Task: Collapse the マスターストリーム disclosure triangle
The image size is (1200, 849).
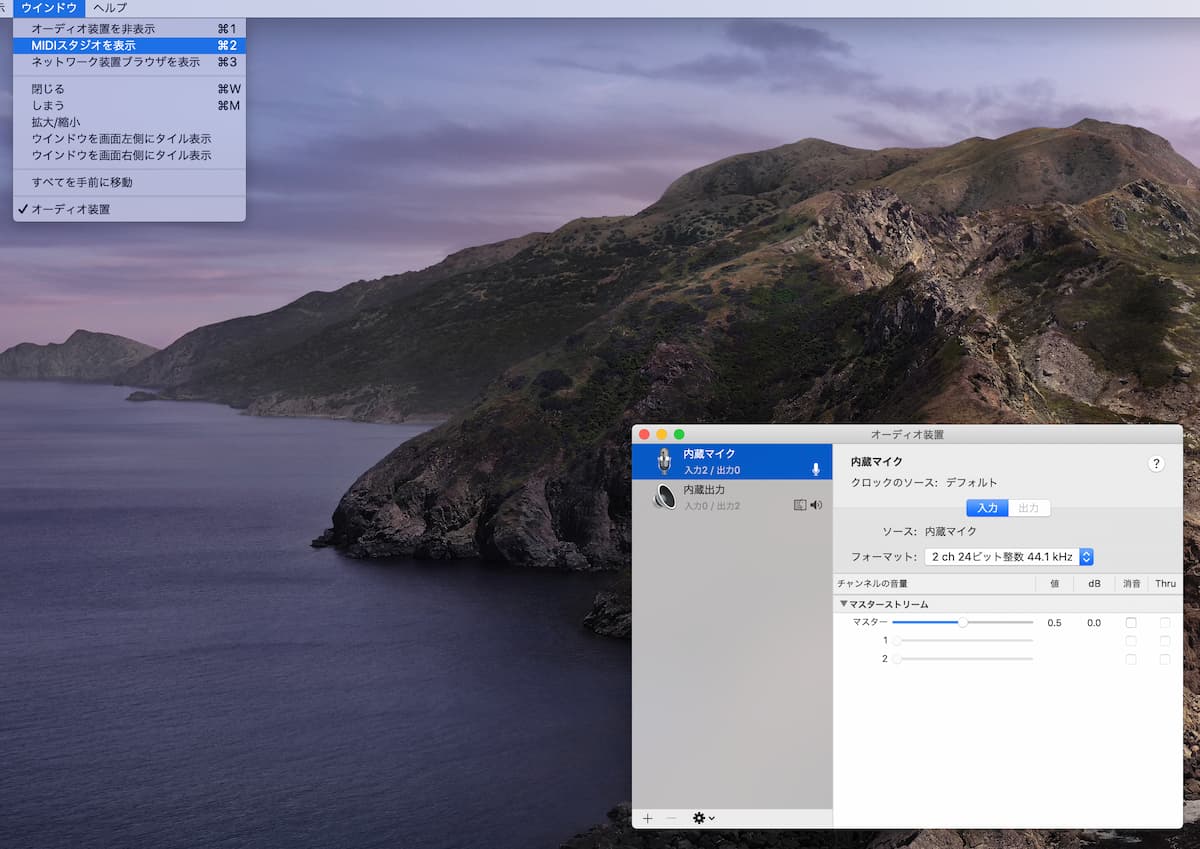Action: 844,604
